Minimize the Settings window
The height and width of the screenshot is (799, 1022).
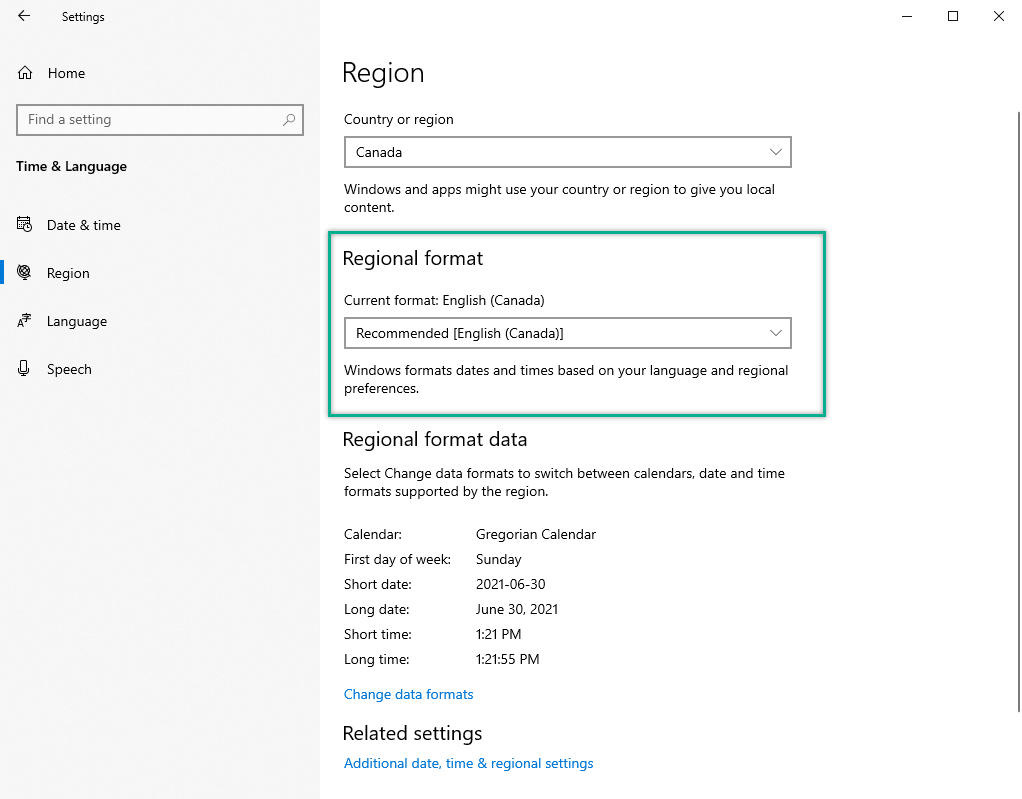(907, 16)
